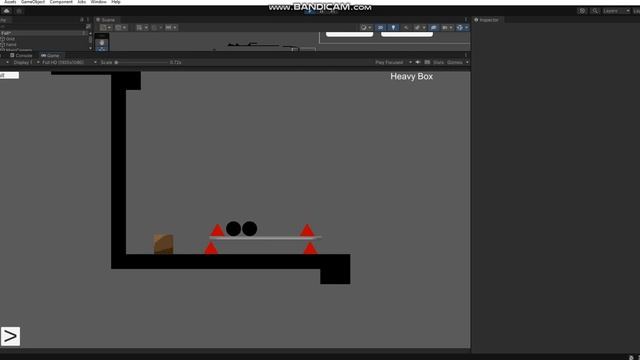Expand the Game Gizmos dropdown arrow
This screenshot has height=360, width=640.
(467, 62)
